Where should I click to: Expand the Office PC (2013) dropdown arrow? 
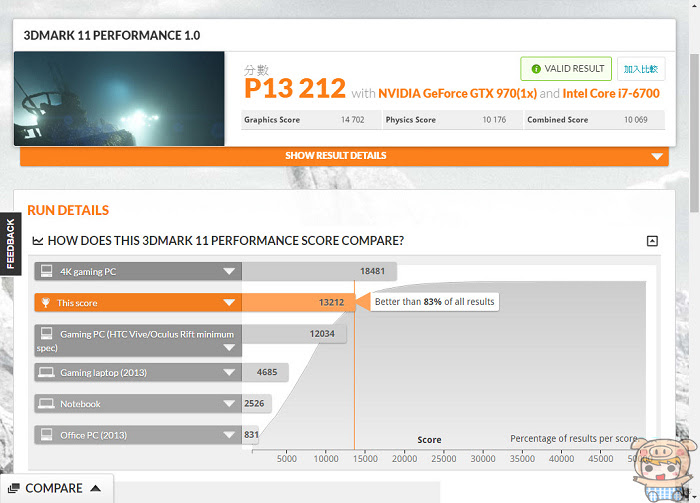pyautogui.click(x=229, y=435)
